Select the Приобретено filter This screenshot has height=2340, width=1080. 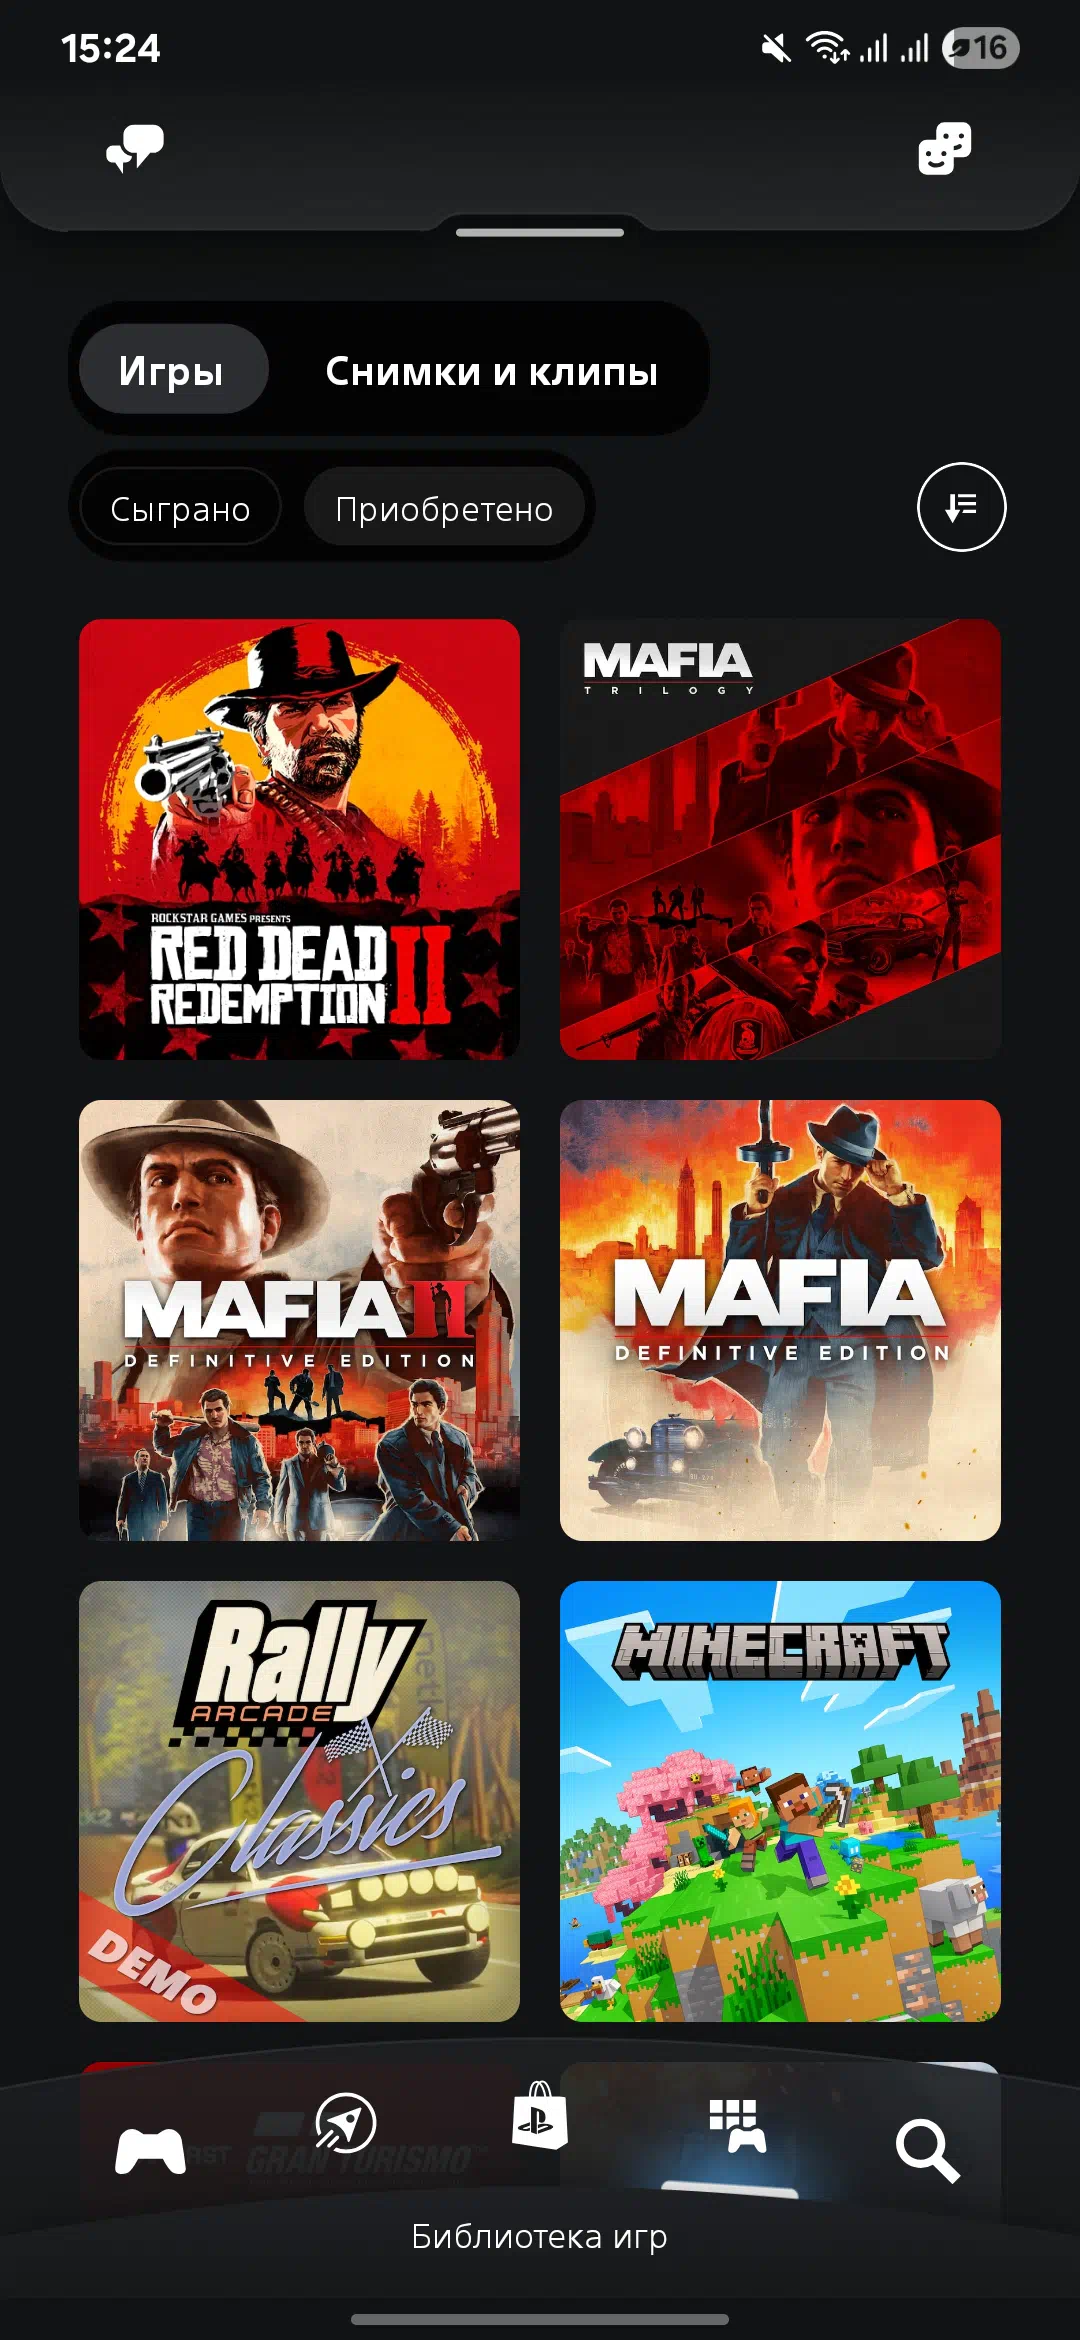tap(444, 508)
